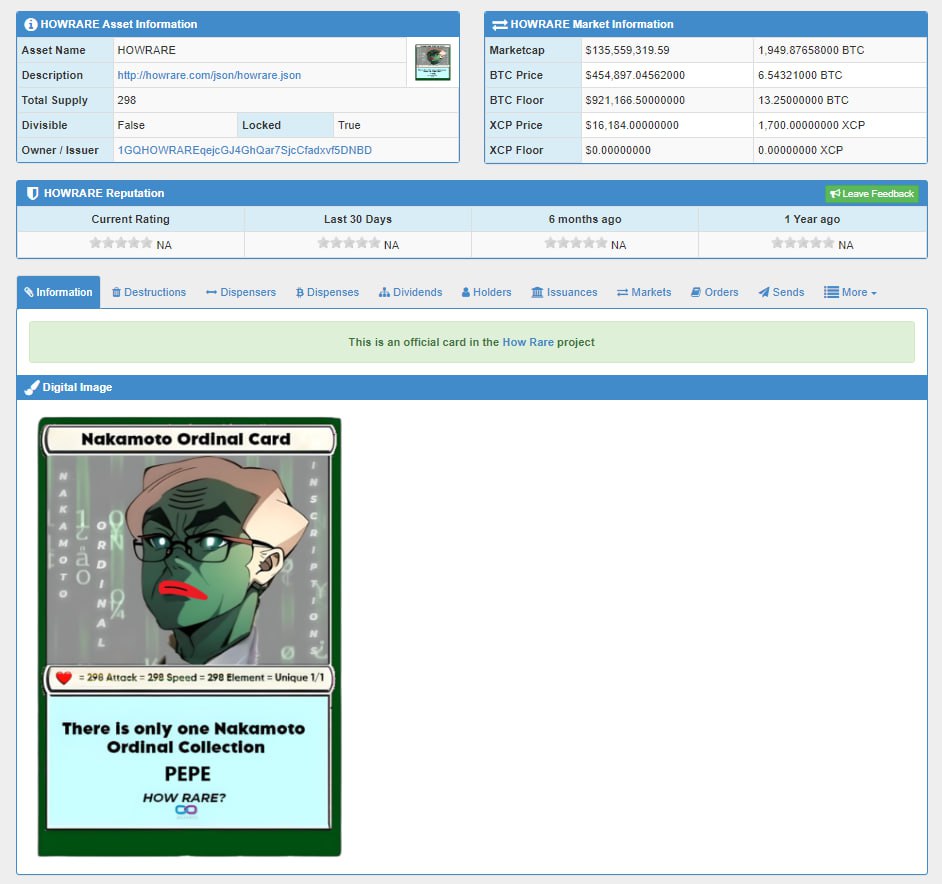Click the exchange arrows icon in Market Information header
Screen dimensions: 942x884
499,25
